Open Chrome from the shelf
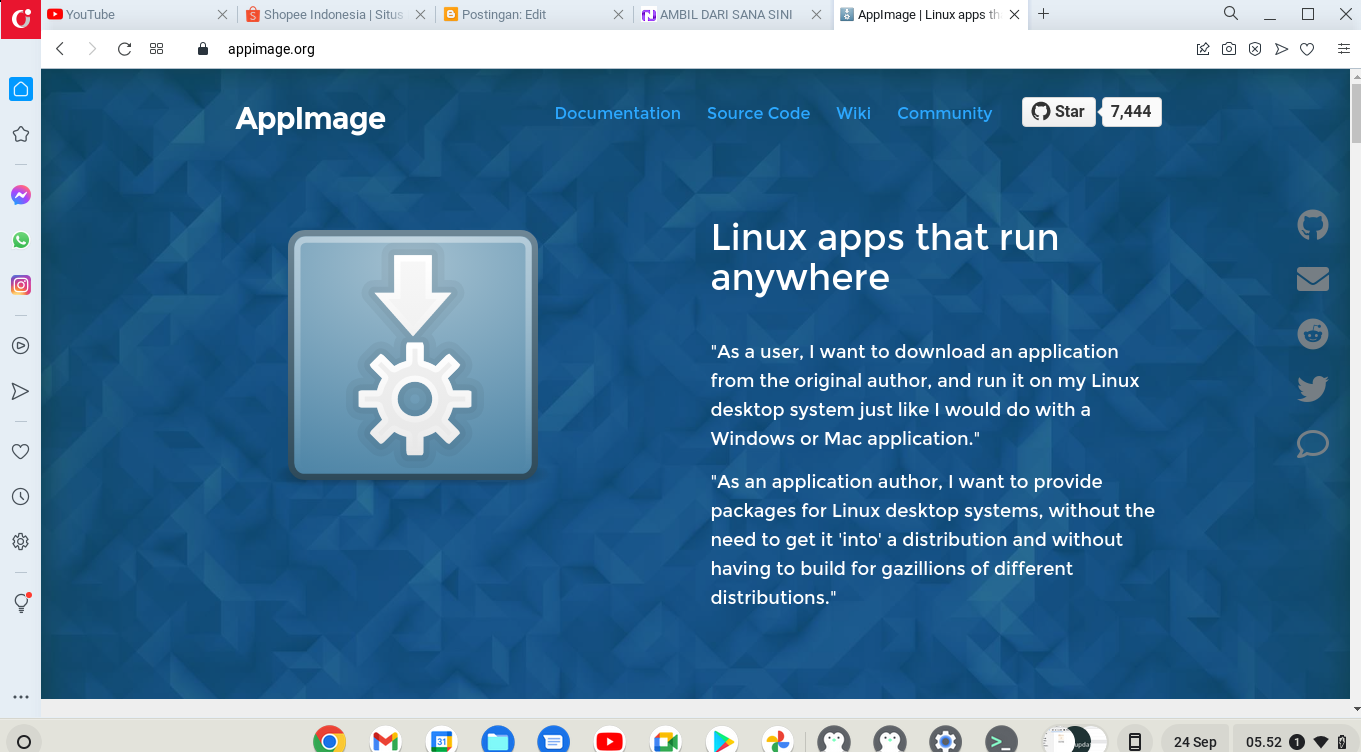 (x=329, y=741)
